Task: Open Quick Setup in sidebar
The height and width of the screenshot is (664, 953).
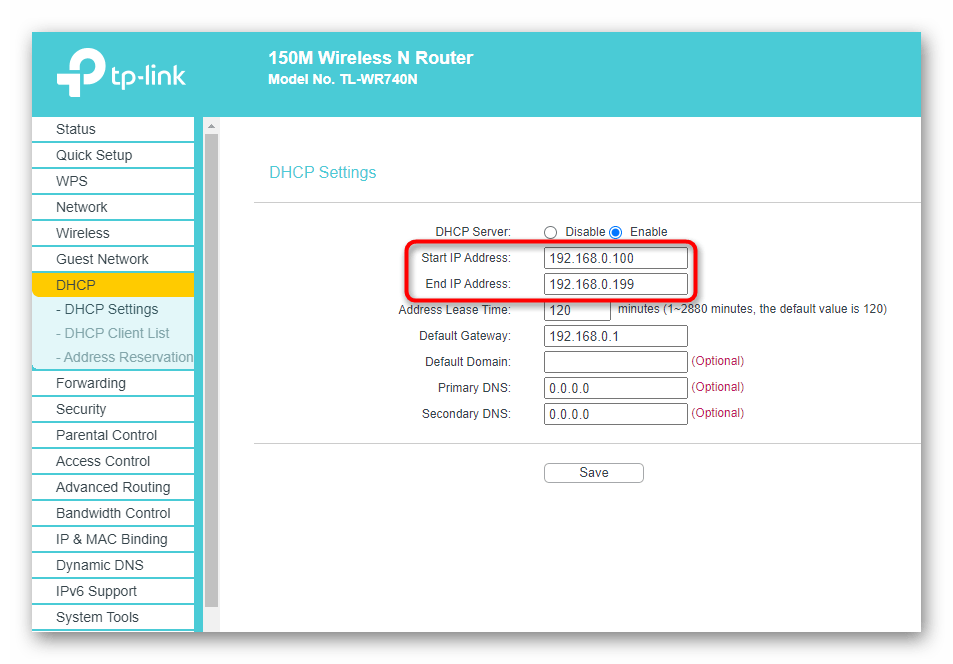Action: [x=94, y=155]
